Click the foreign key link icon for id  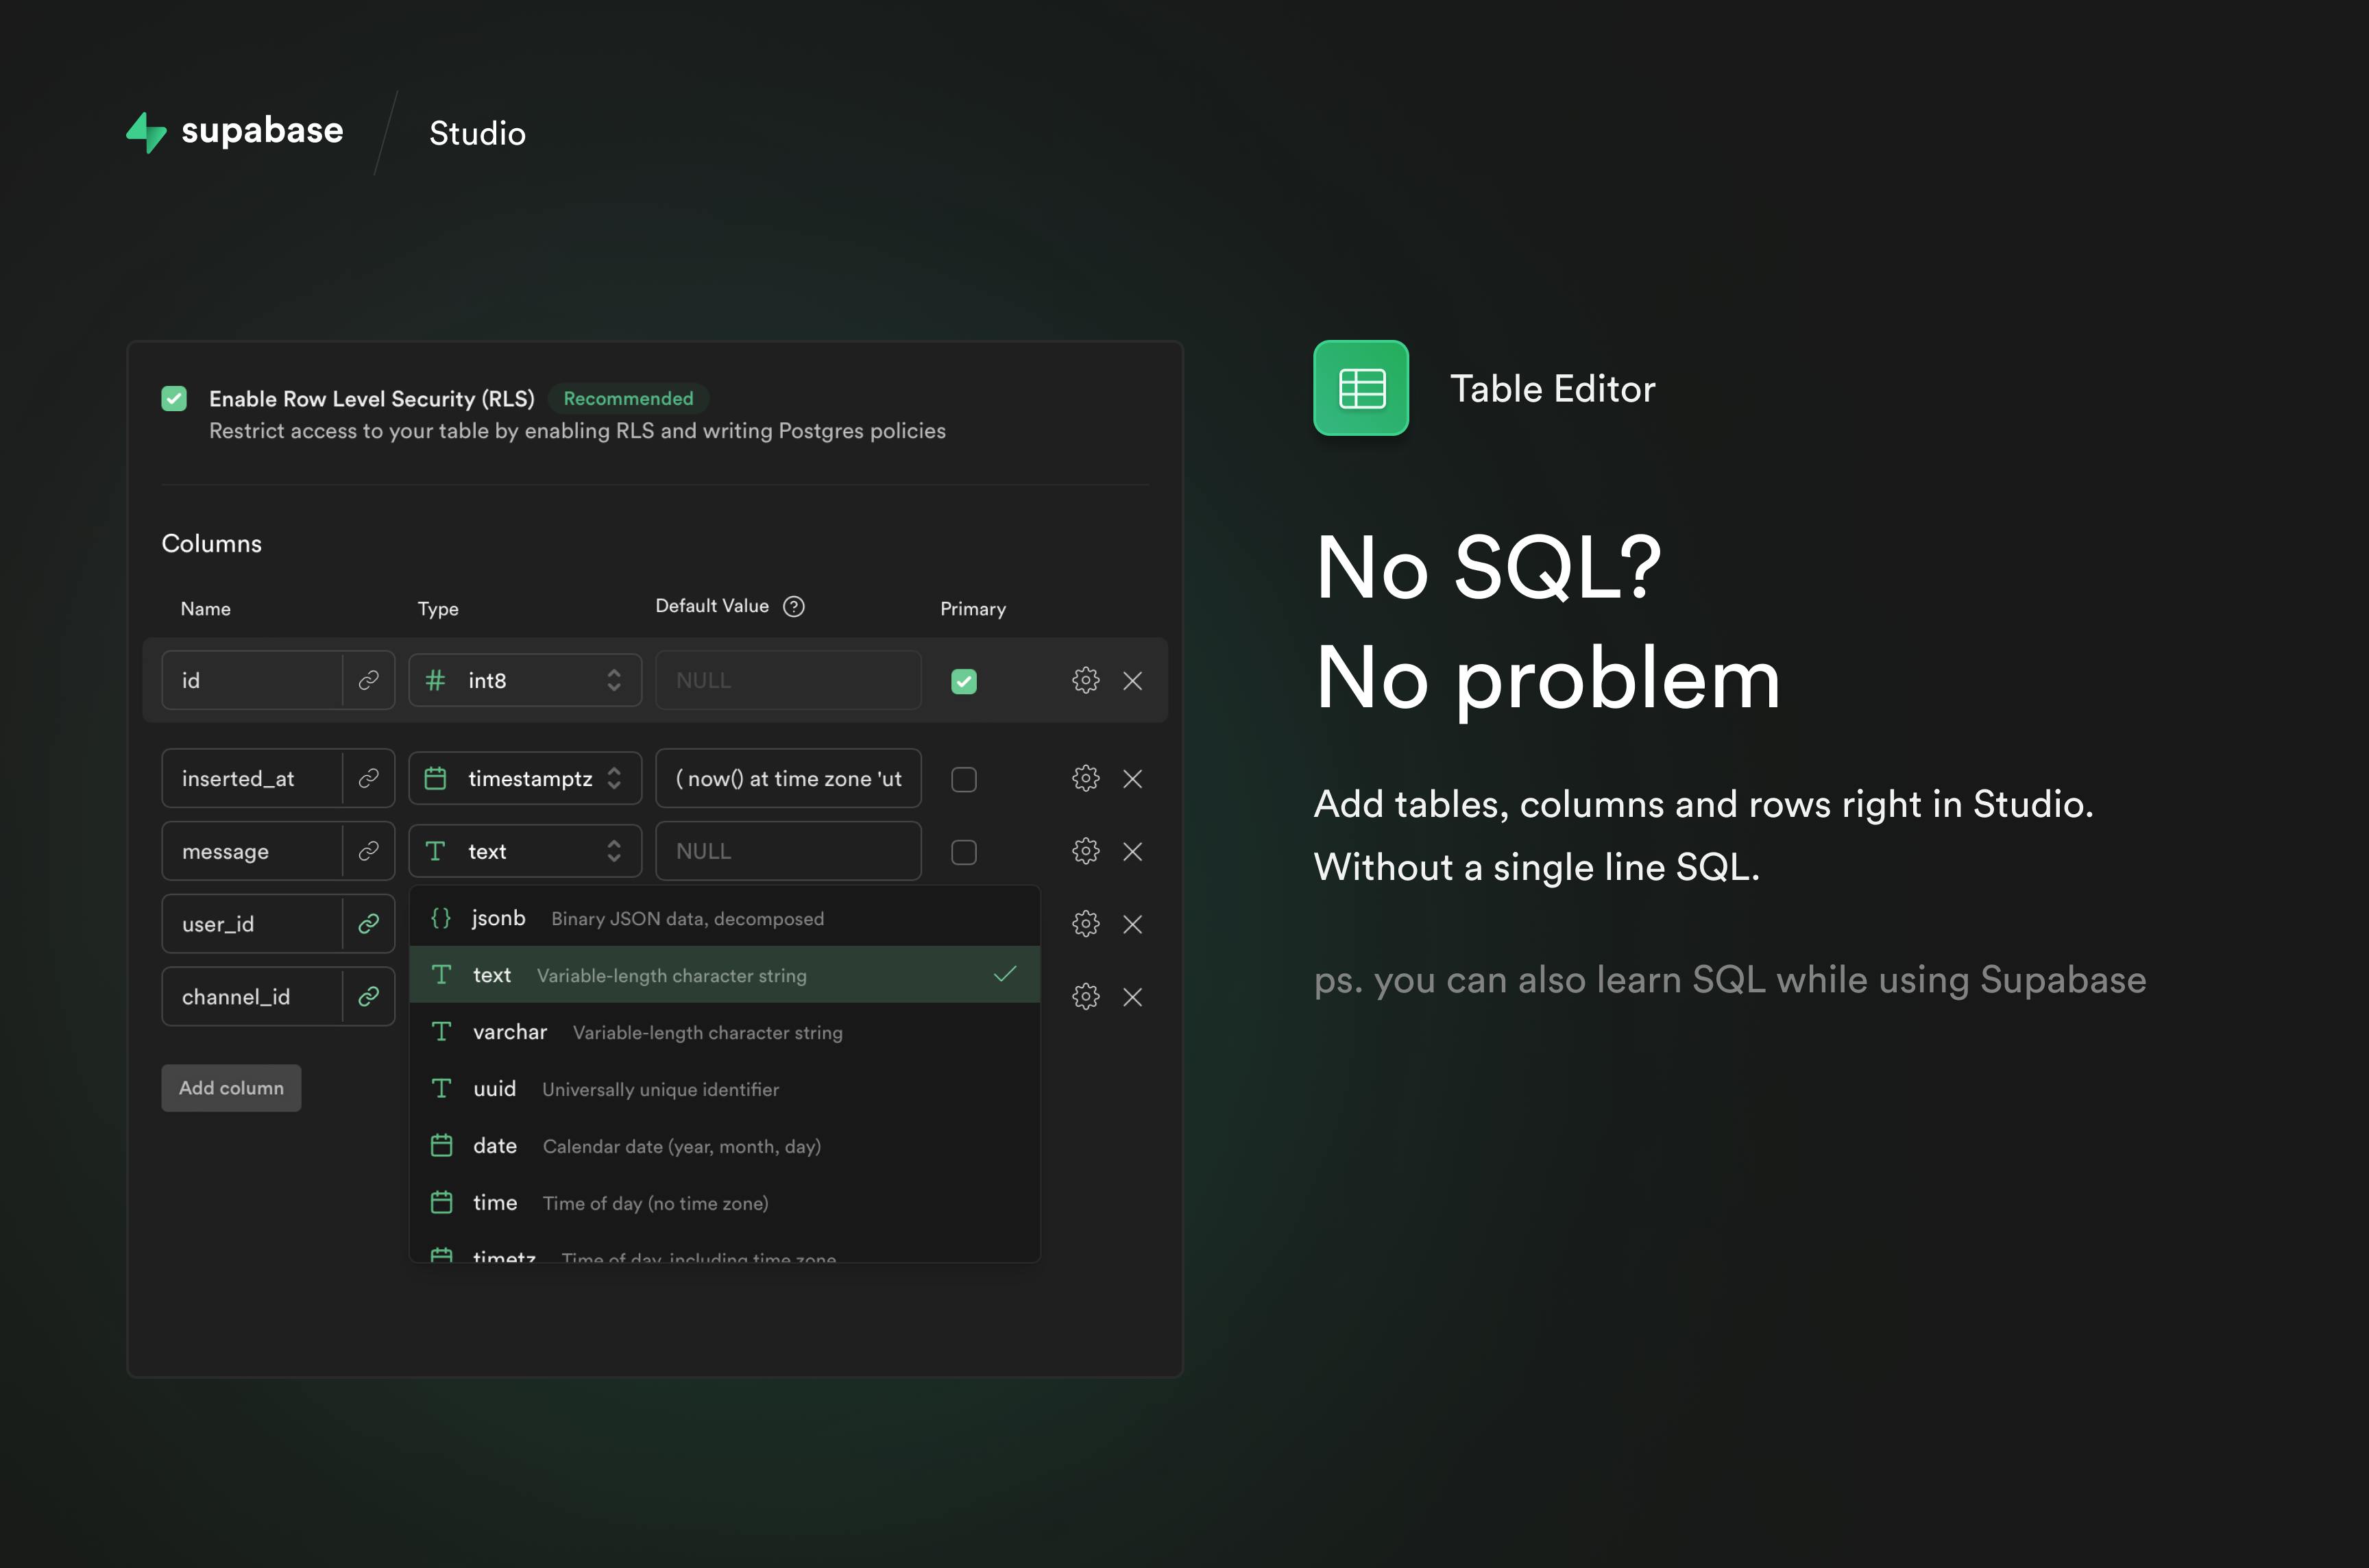click(x=369, y=680)
